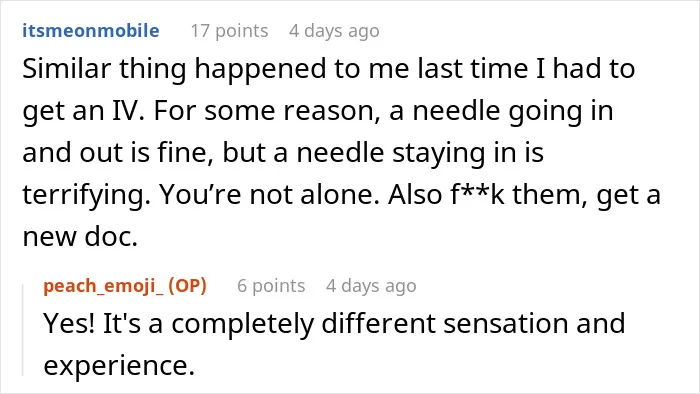The image size is (700, 394).
Task: Click the line 'get an IV. For some reason'
Action: 318,111
